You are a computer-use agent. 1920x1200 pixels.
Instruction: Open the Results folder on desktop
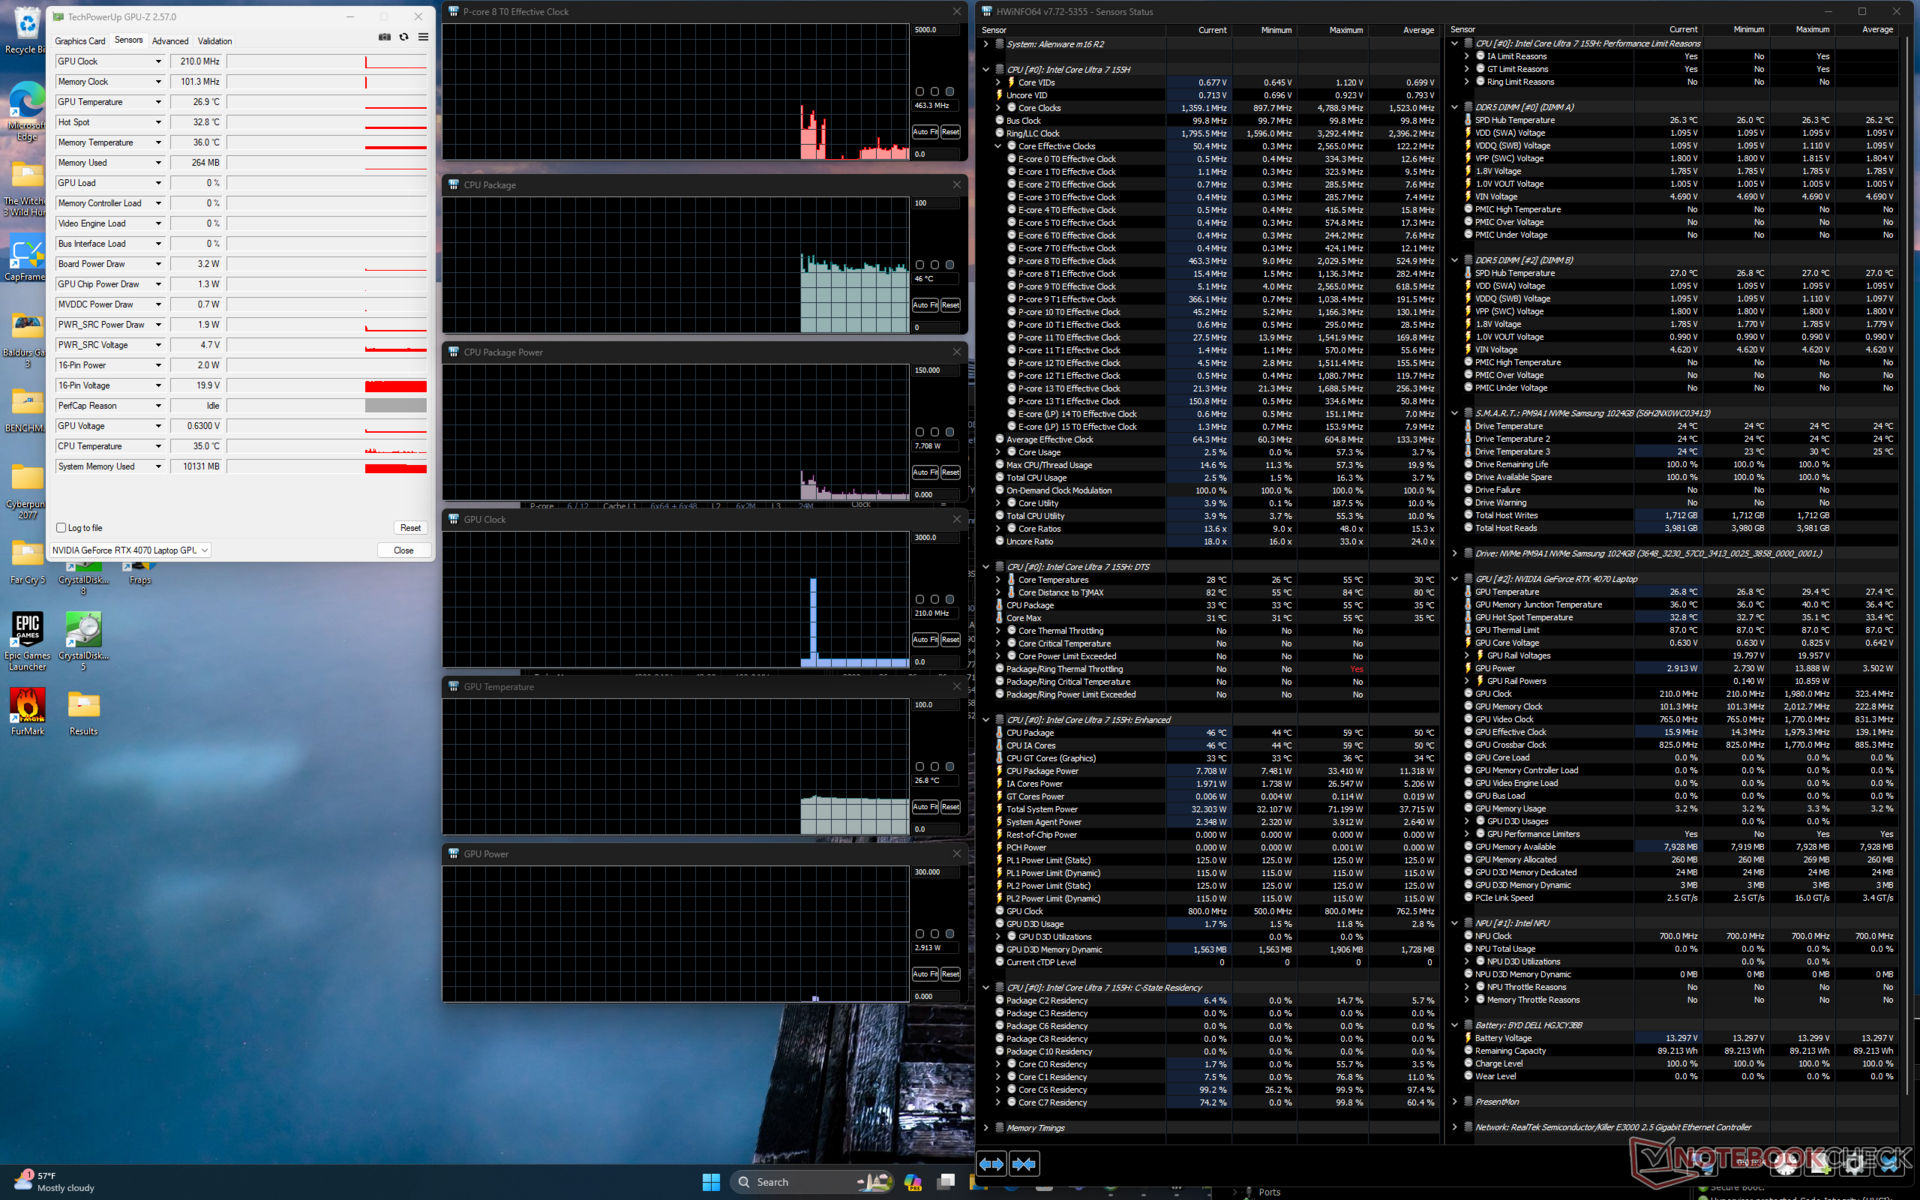click(x=83, y=711)
